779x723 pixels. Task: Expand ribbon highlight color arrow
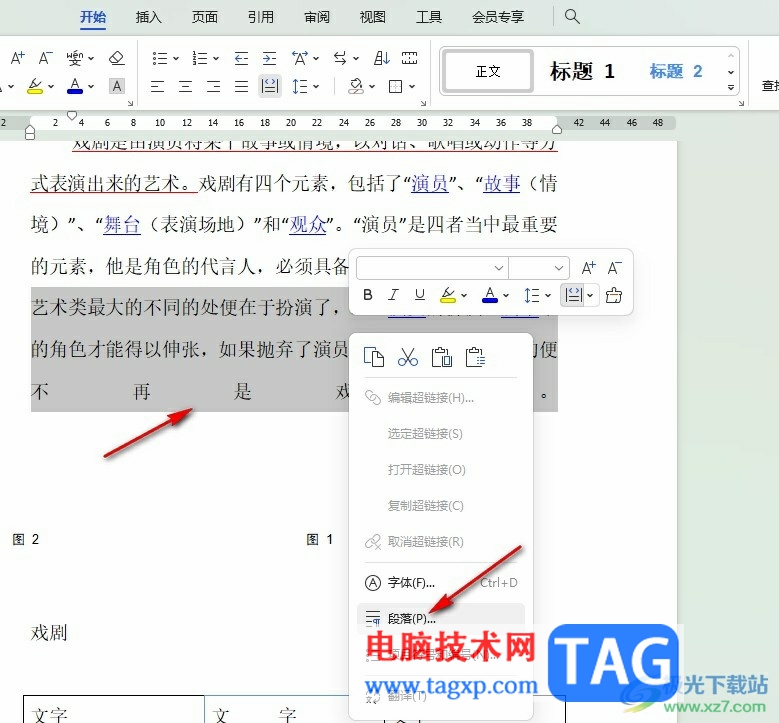(x=51, y=86)
